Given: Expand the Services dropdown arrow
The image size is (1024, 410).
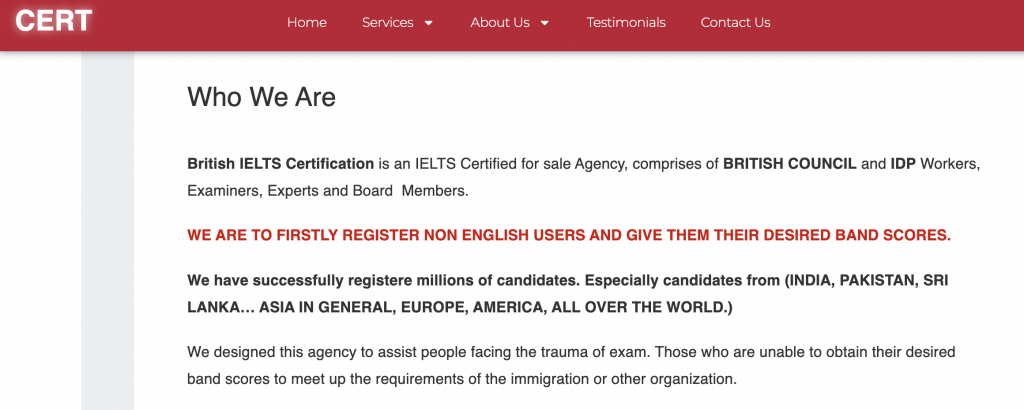Looking at the screenshot, I should [x=428, y=23].
